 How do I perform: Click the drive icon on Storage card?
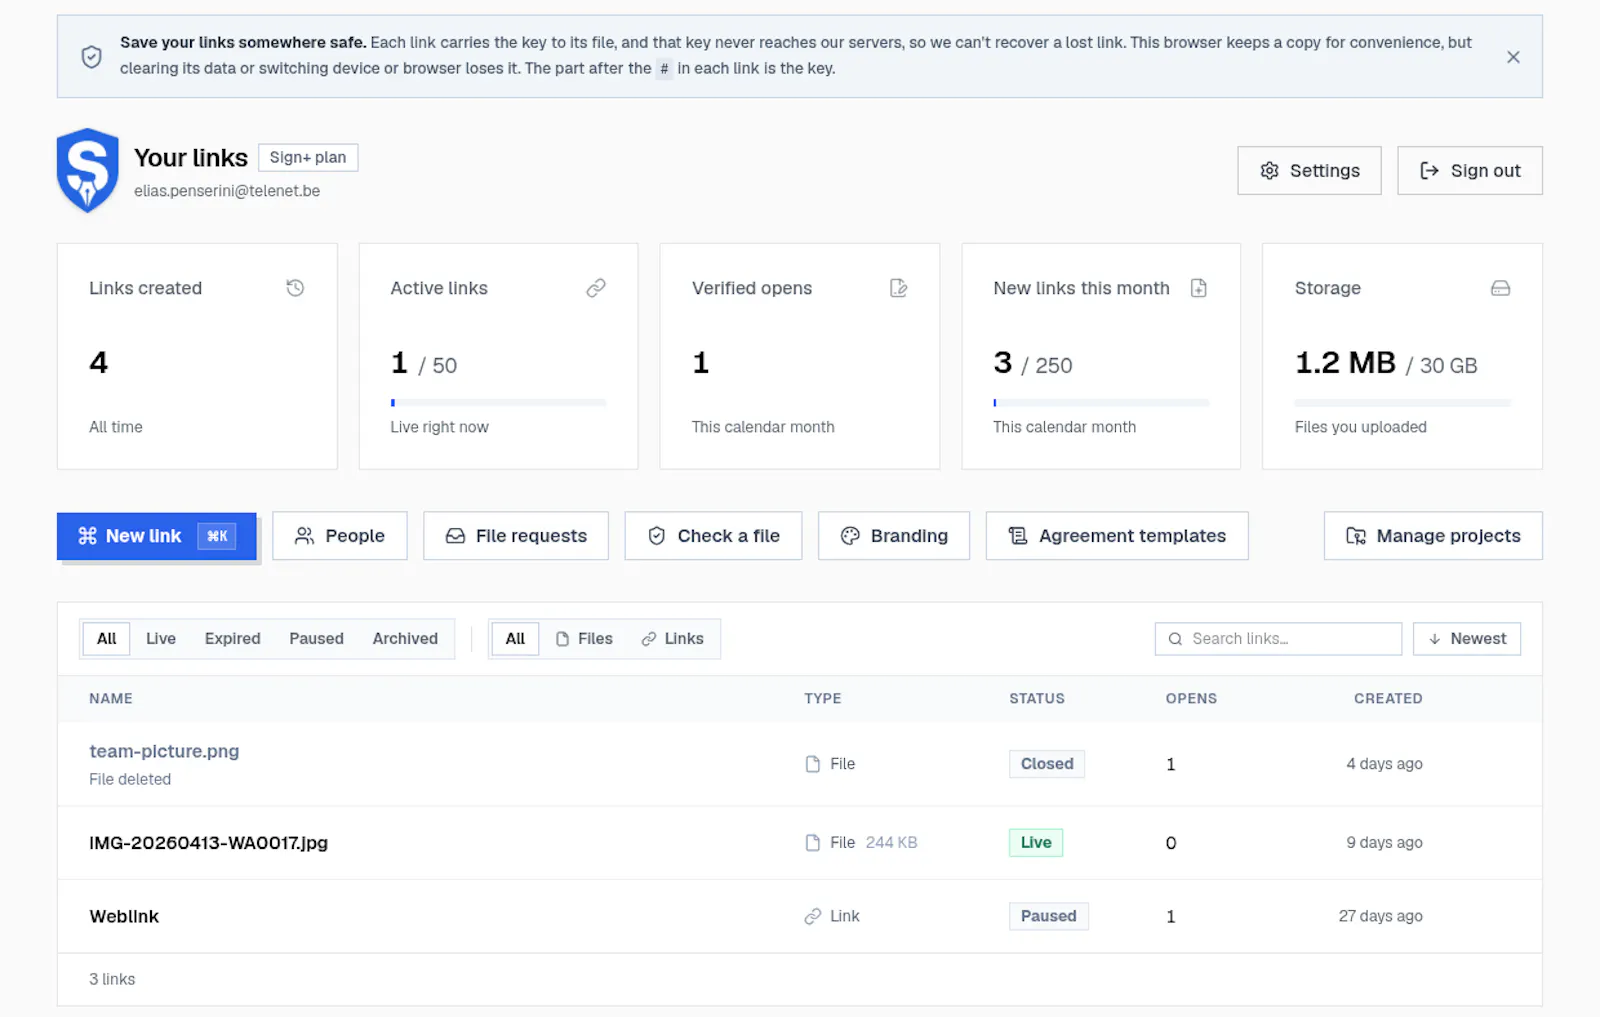click(x=1500, y=288)
